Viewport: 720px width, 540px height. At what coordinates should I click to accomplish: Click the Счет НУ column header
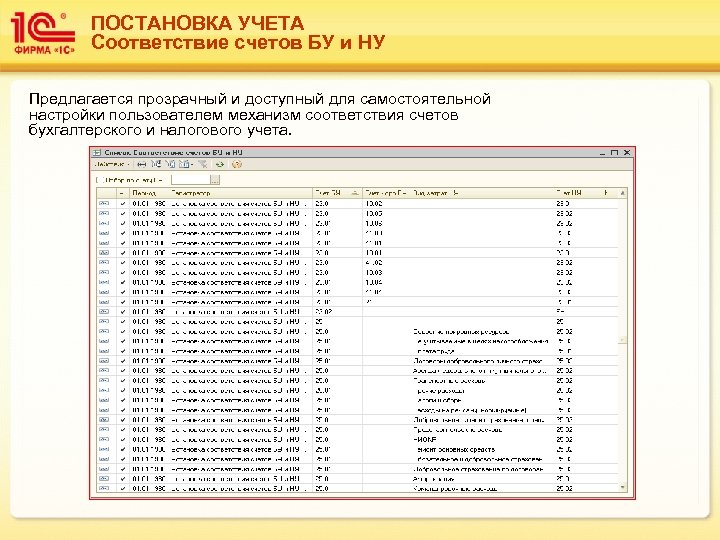pyautogui.click(x=577, y=193)
